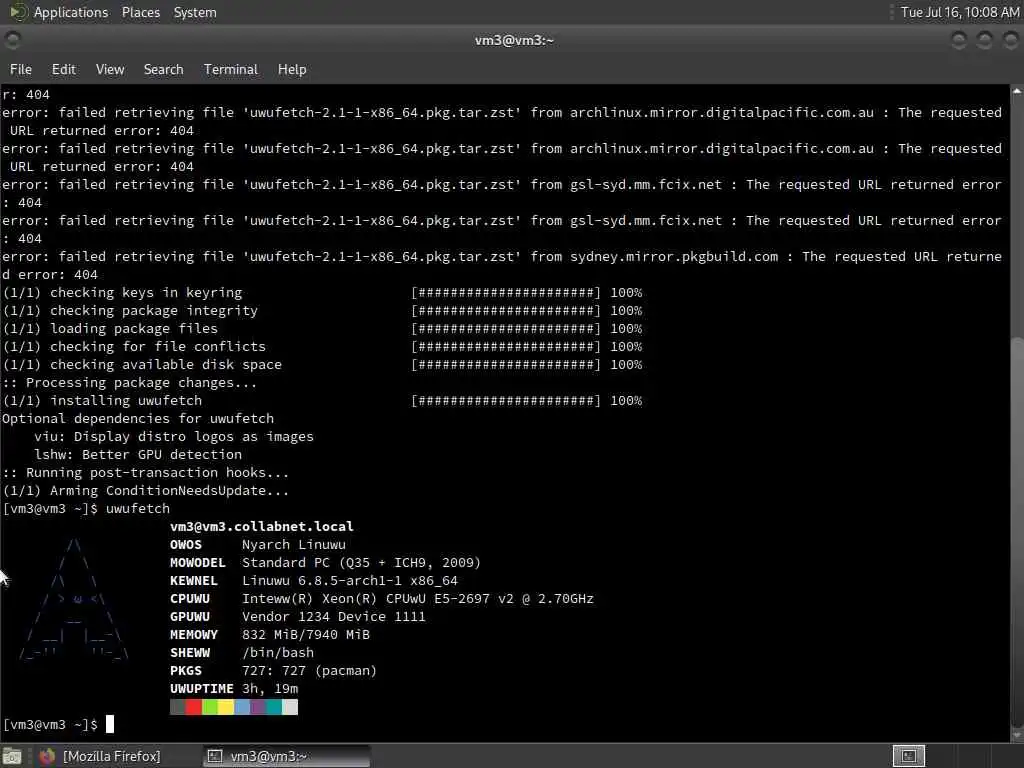Click the 'installing uwufetch' progress line

pyautogui.click(x=323, y=400)
